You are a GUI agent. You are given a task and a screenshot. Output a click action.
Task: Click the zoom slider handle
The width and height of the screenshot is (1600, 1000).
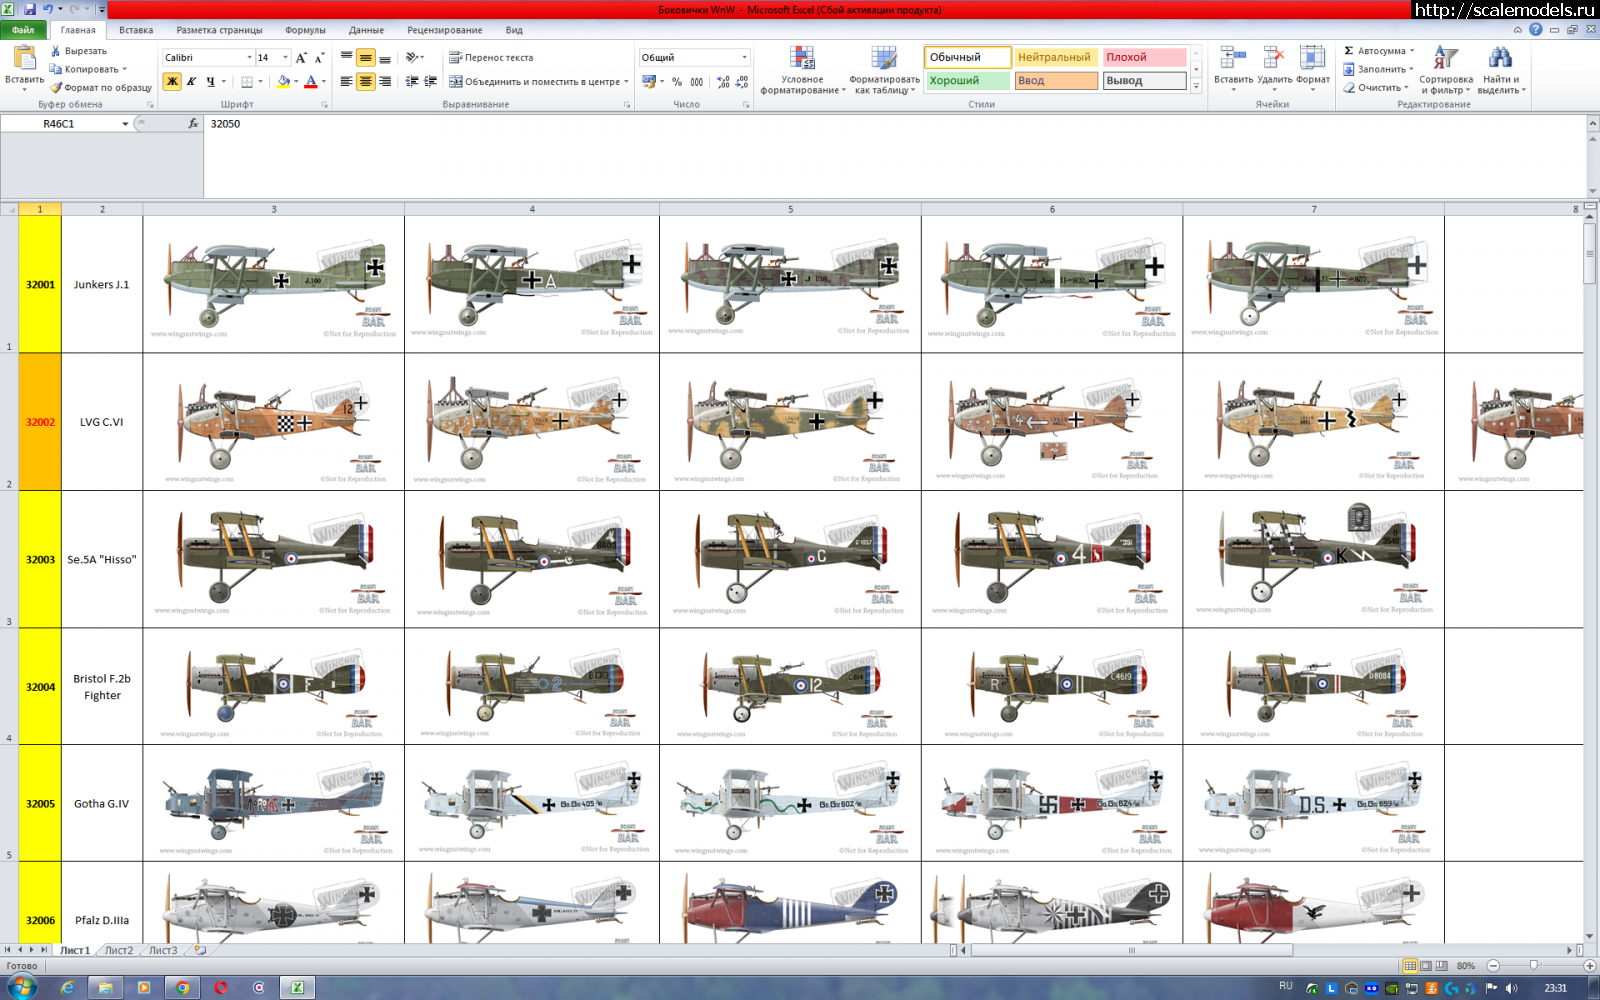click(x=1533, y=966)
